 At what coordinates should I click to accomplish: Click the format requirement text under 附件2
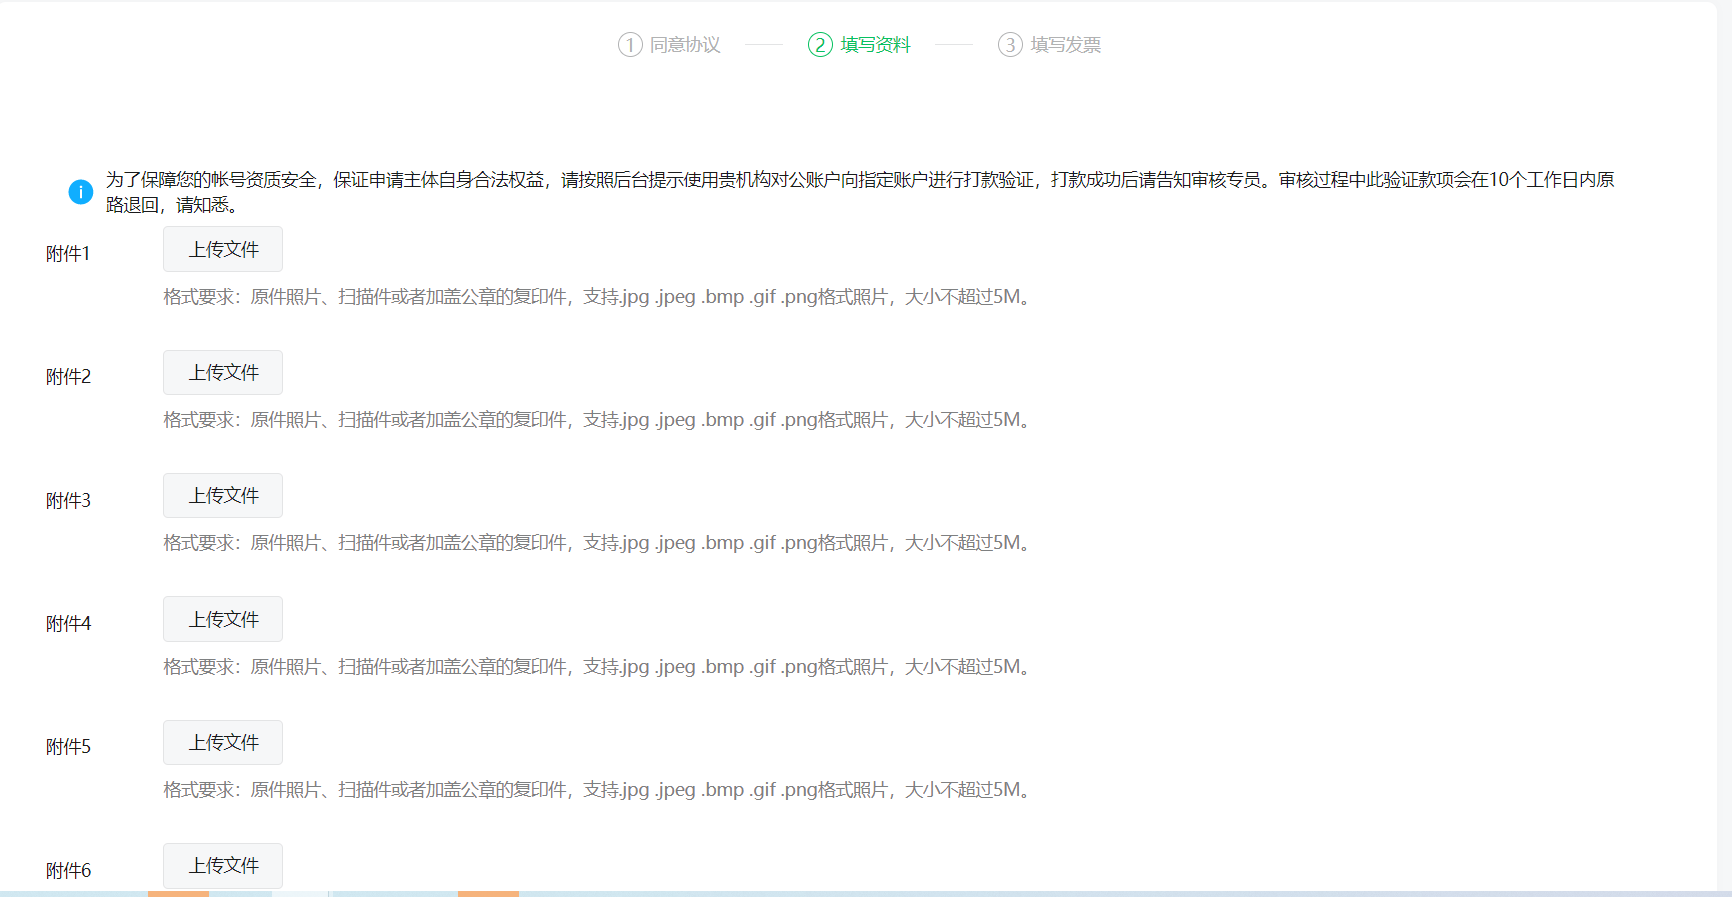coord(601,420)
